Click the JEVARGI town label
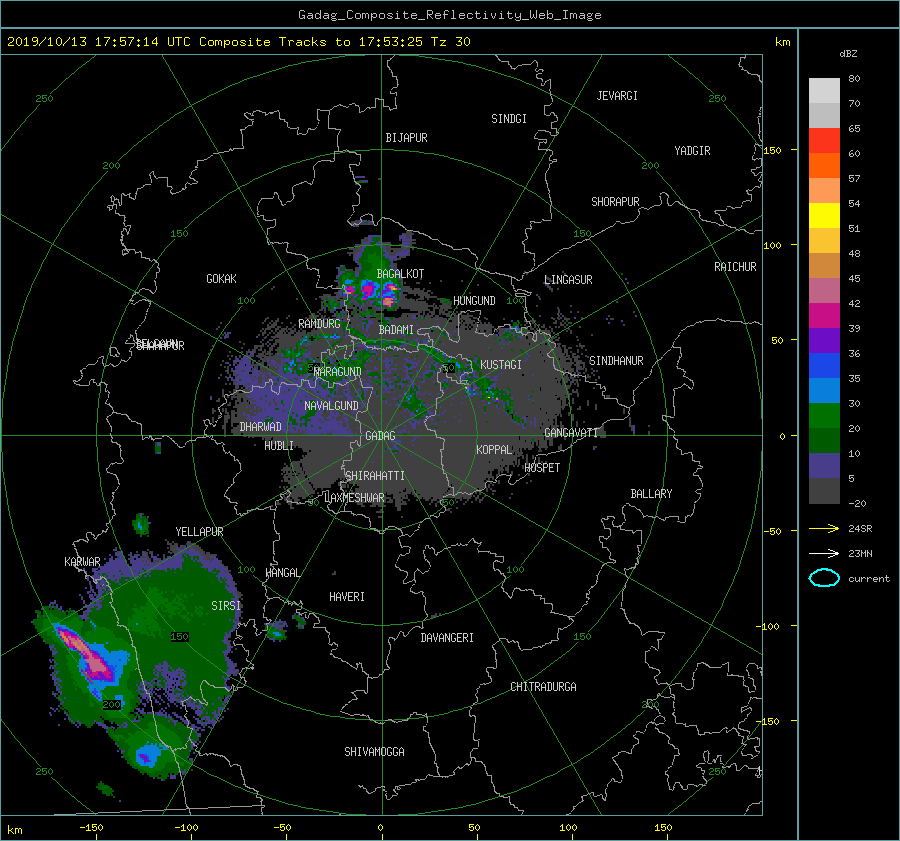 (x=617, y=96)
